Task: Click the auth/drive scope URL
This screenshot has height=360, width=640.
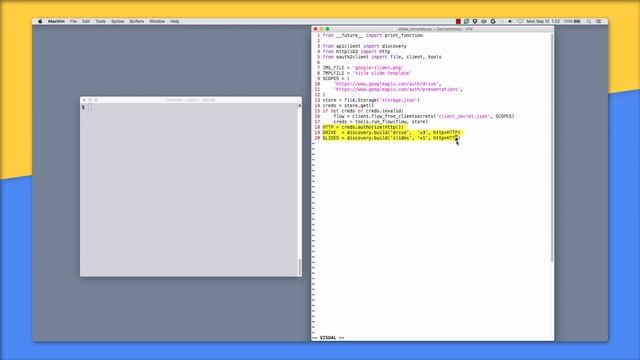Action: point(386,84)
